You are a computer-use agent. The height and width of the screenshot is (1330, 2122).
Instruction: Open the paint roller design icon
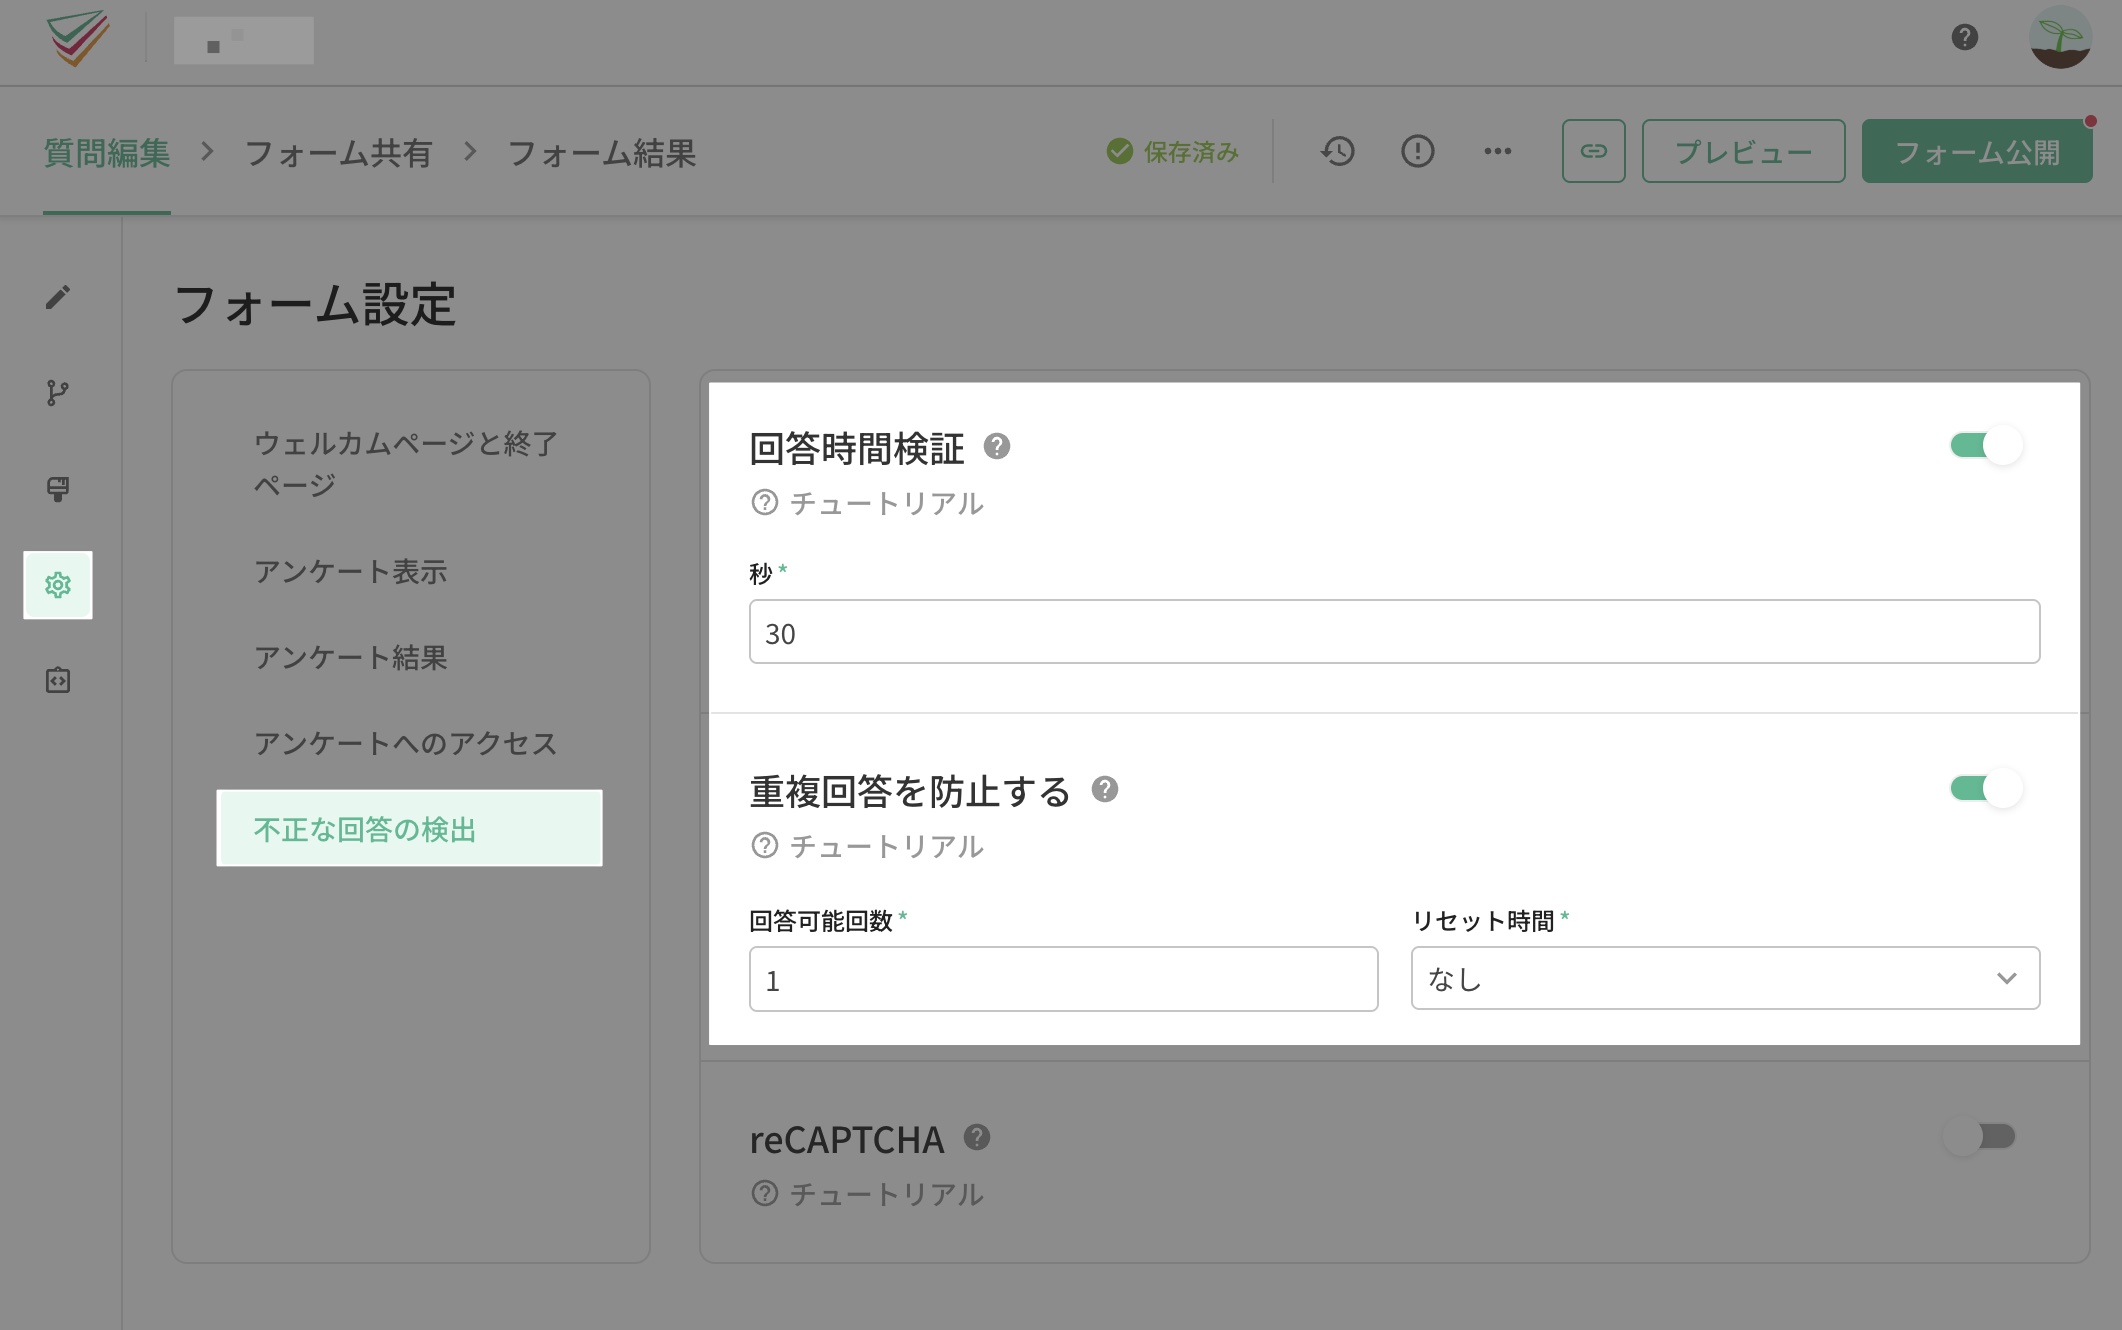tap(58, 489)
